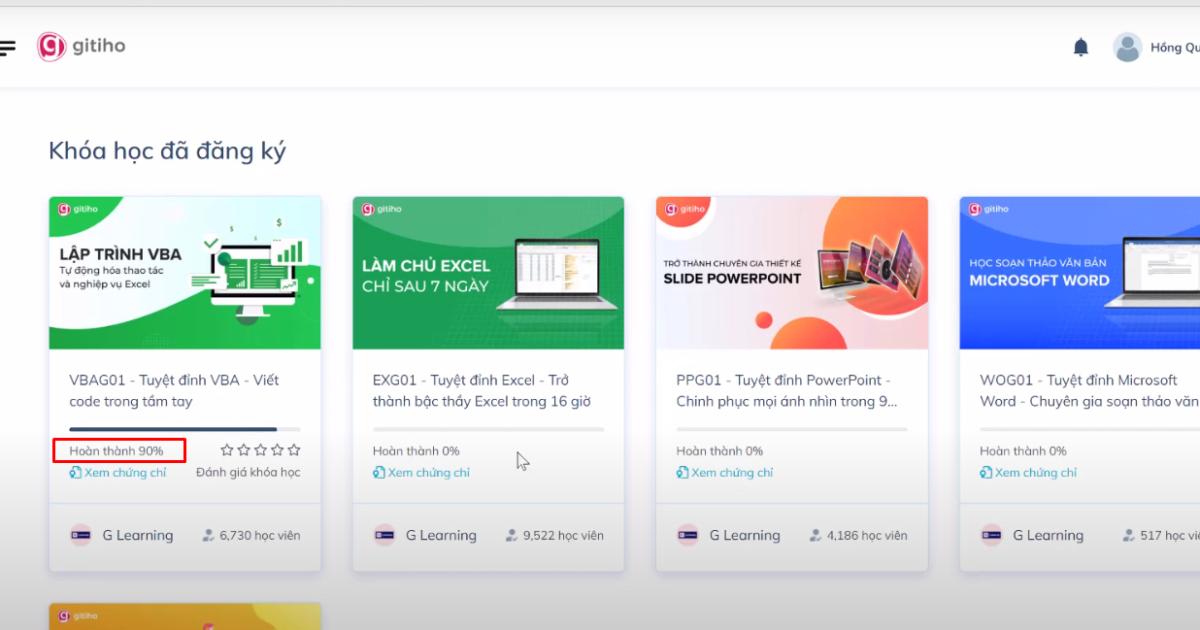Click the certificate icon on the Microsoft Word course card

986,472
